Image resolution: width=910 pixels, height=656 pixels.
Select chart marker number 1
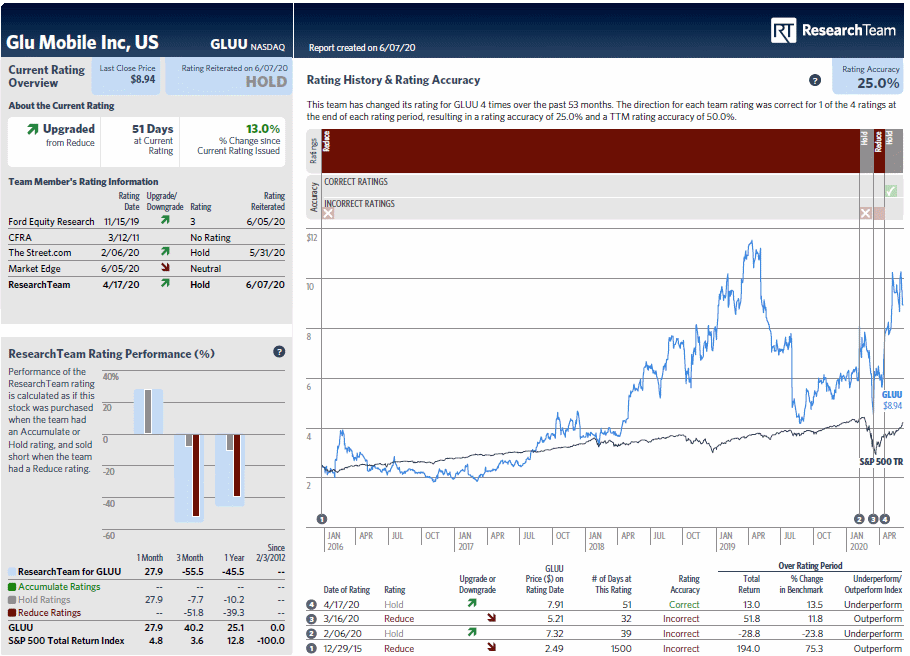pyautogui.click(x=322, y=519)
